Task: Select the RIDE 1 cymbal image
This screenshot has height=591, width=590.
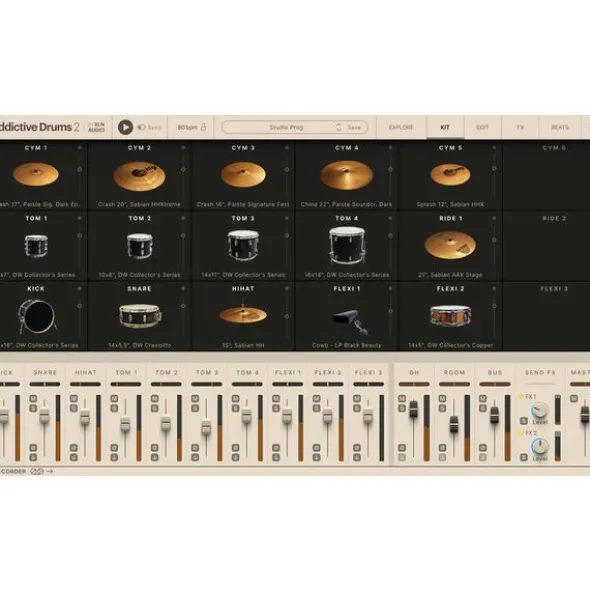Action: pyautogui.click(x=451, y=245)
